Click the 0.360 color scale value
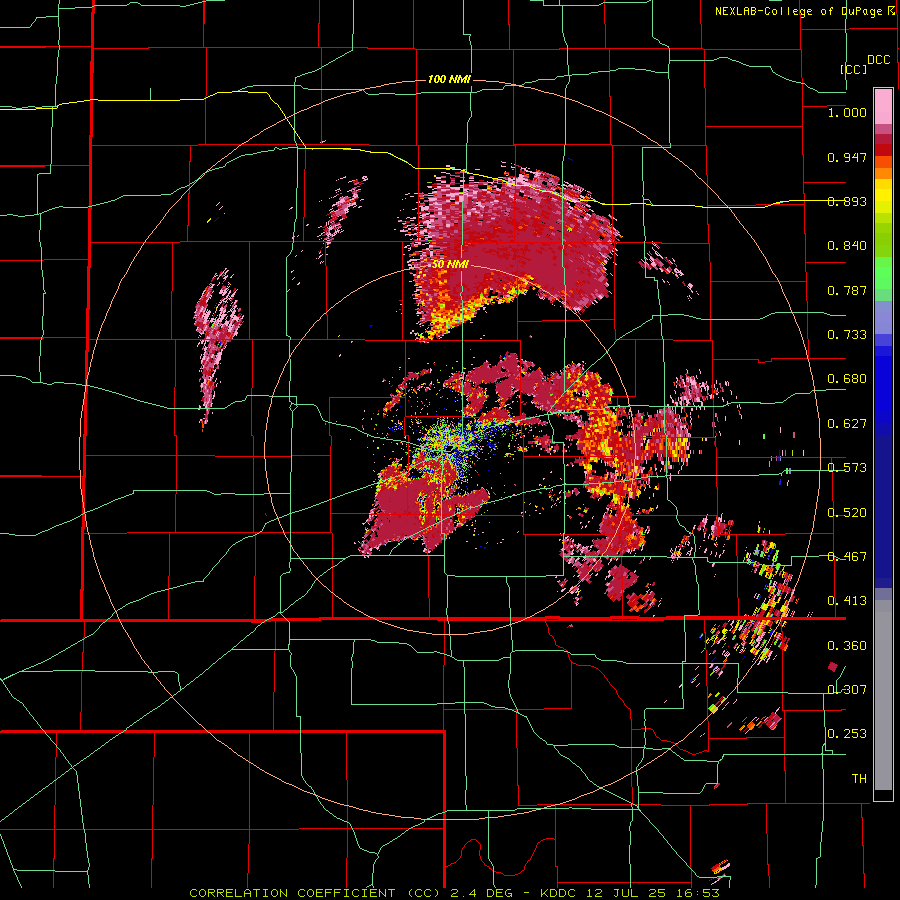 [847, 646]
